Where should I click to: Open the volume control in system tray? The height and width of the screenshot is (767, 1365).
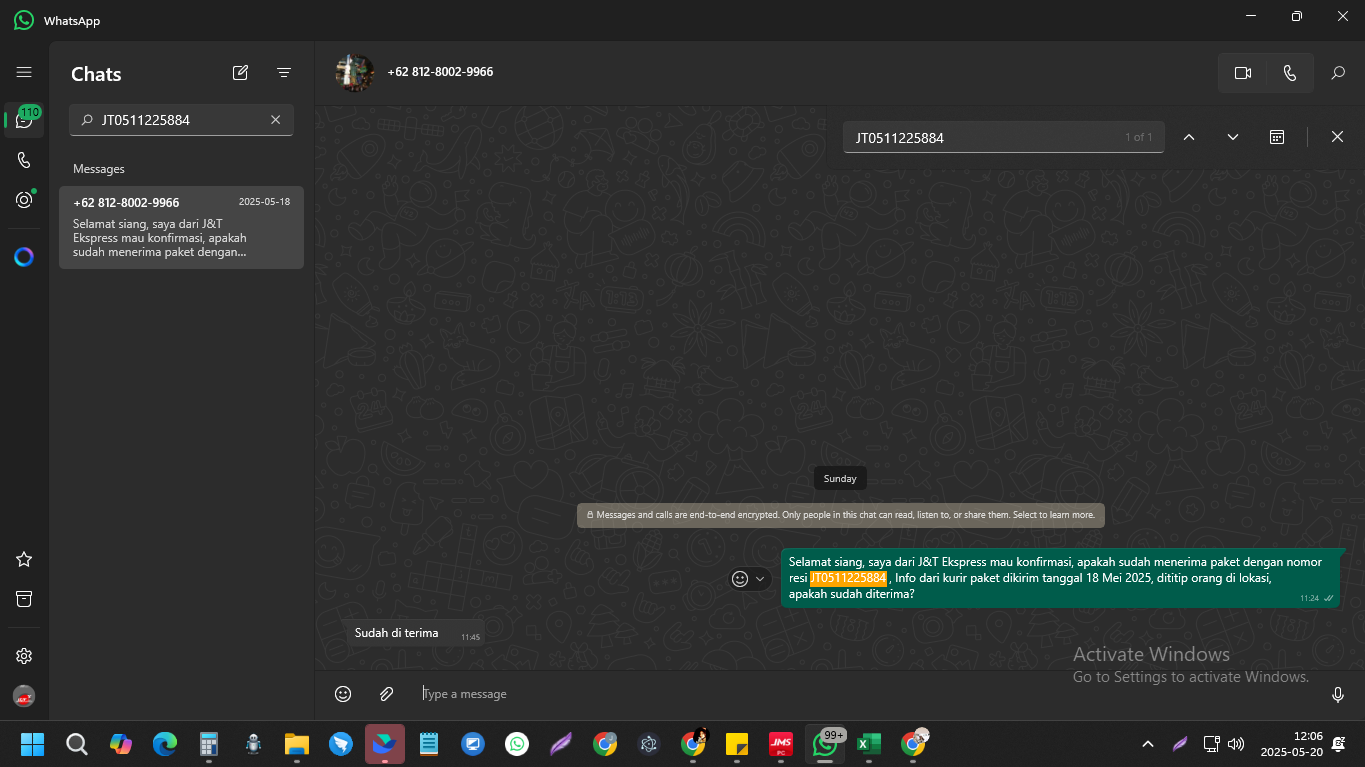click(1236, 744)
